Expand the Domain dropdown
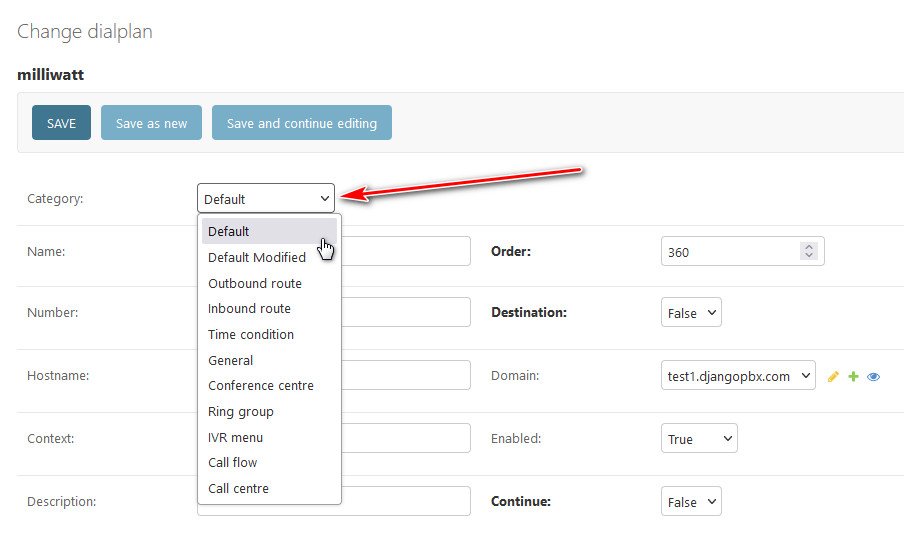The height and width of the screenshot is (535, 904). 738,376
